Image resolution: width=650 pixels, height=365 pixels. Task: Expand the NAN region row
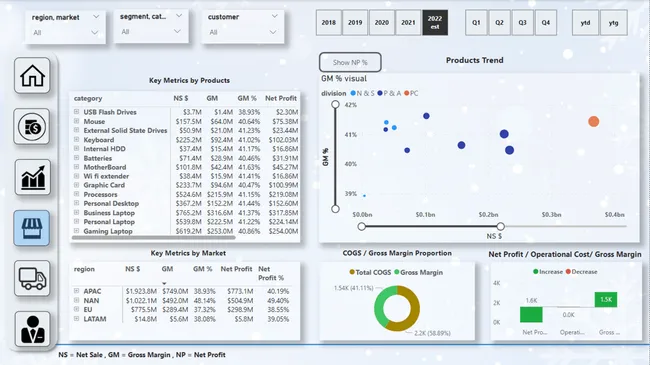pyautogui.click(x=76, y=300)
